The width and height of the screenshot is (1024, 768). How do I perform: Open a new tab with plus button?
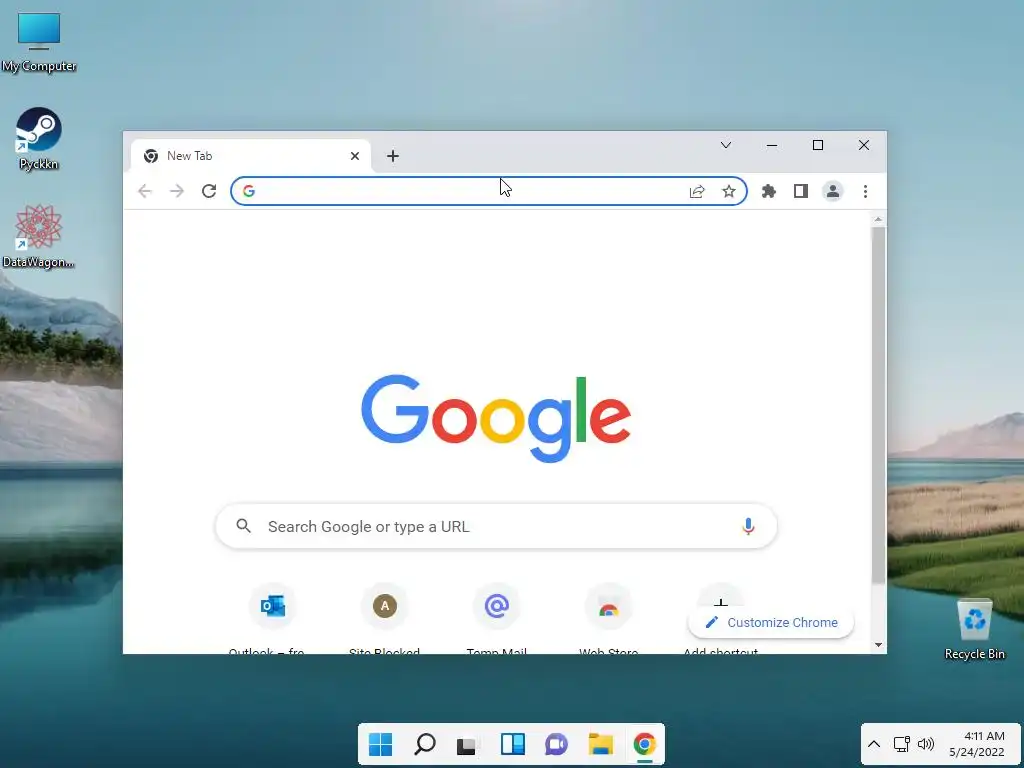pos(392,156)
